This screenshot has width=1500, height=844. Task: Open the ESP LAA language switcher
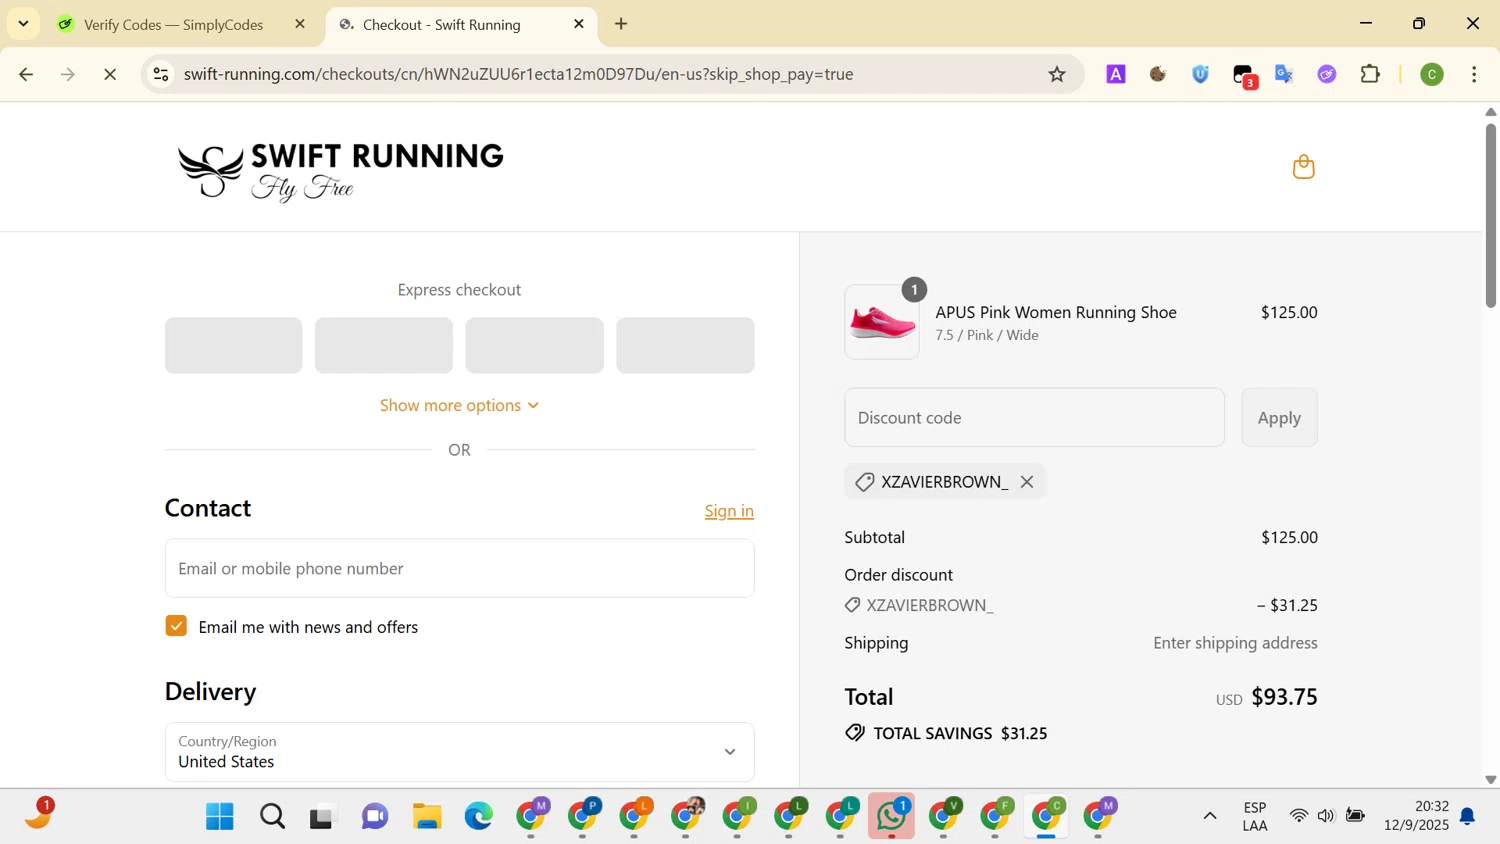tap(1255, 816)
